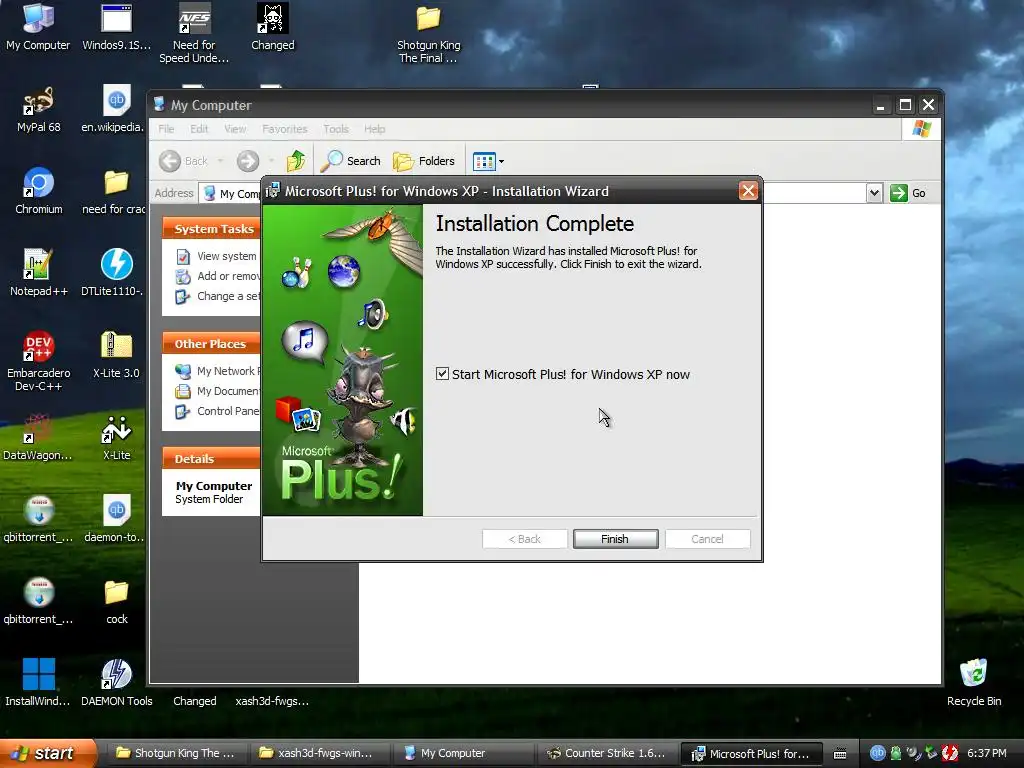
Task: Open the My Computer desktop icon
Action: click(x=38, y=26)
